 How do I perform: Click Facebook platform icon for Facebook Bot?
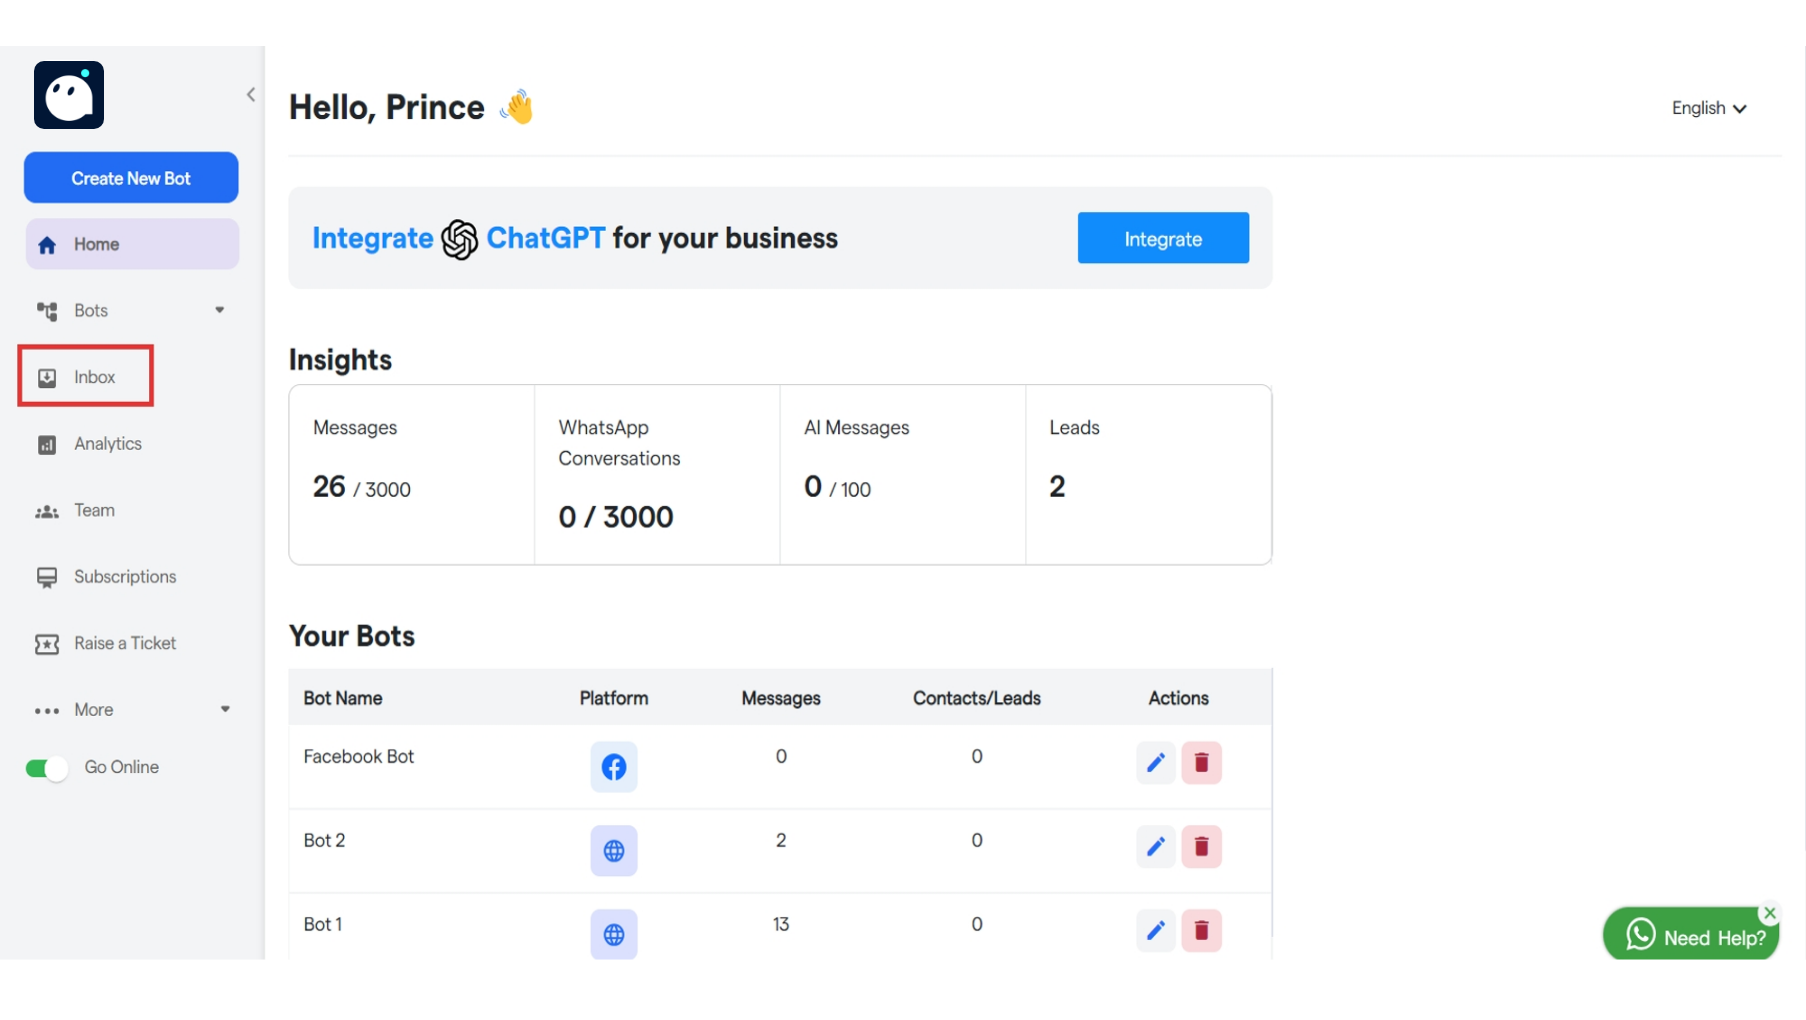(614, 767)
